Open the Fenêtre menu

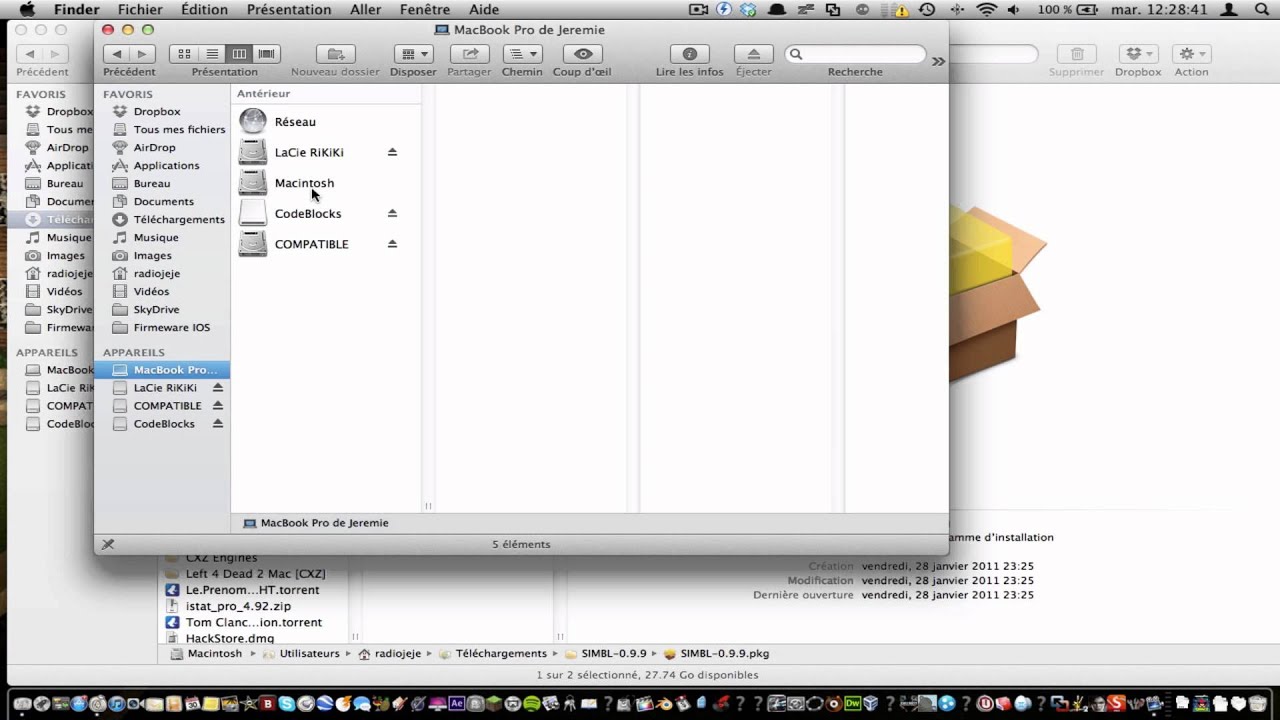point(424,10)
